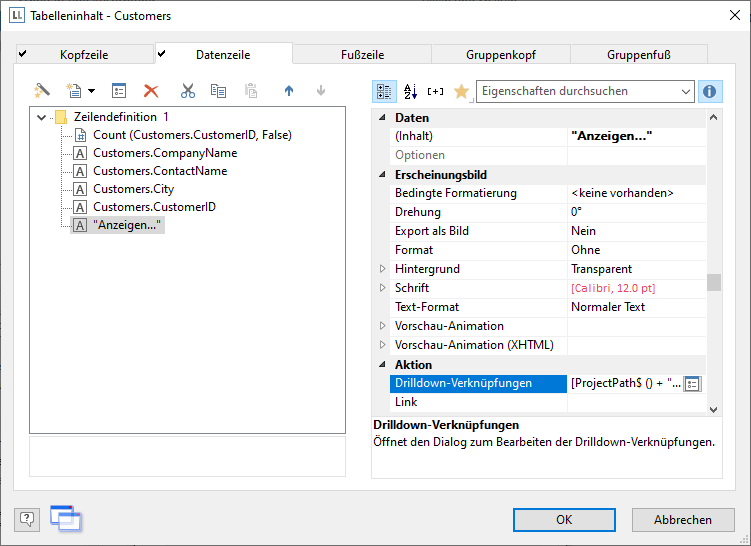Switch to the Fußzeile tab

(361, 55)
